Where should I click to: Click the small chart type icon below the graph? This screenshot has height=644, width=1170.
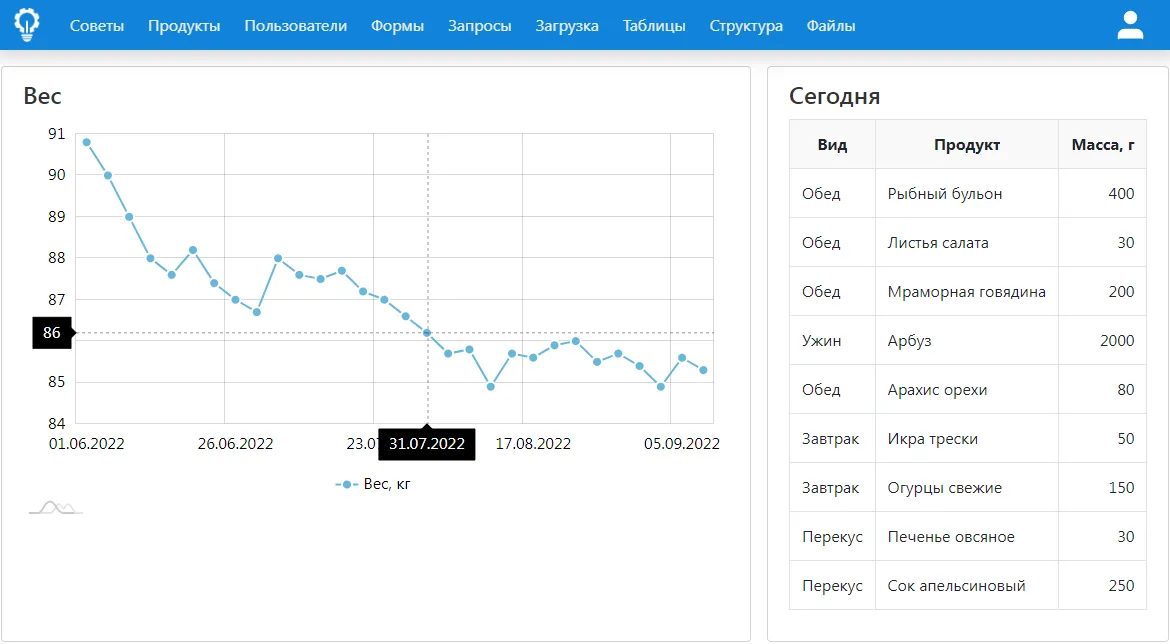(x=56, y=508)
